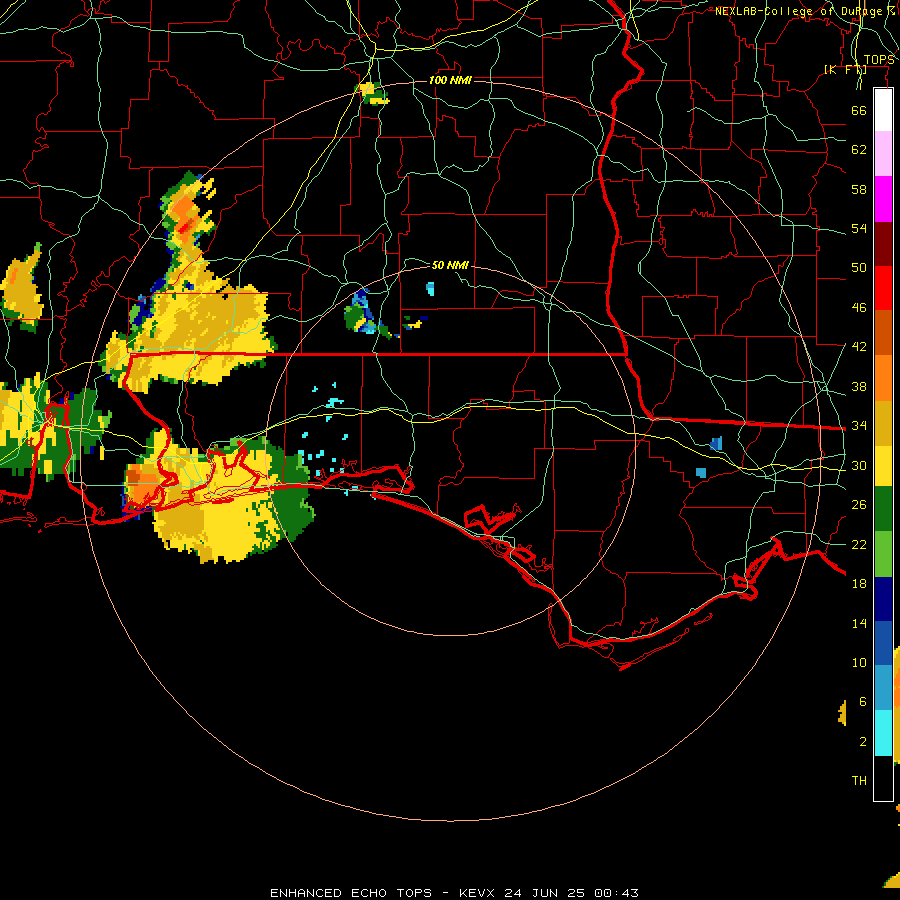Select the 10 value on the scale
The height and width of the screenshot is (900, 900).
(859, 663)
